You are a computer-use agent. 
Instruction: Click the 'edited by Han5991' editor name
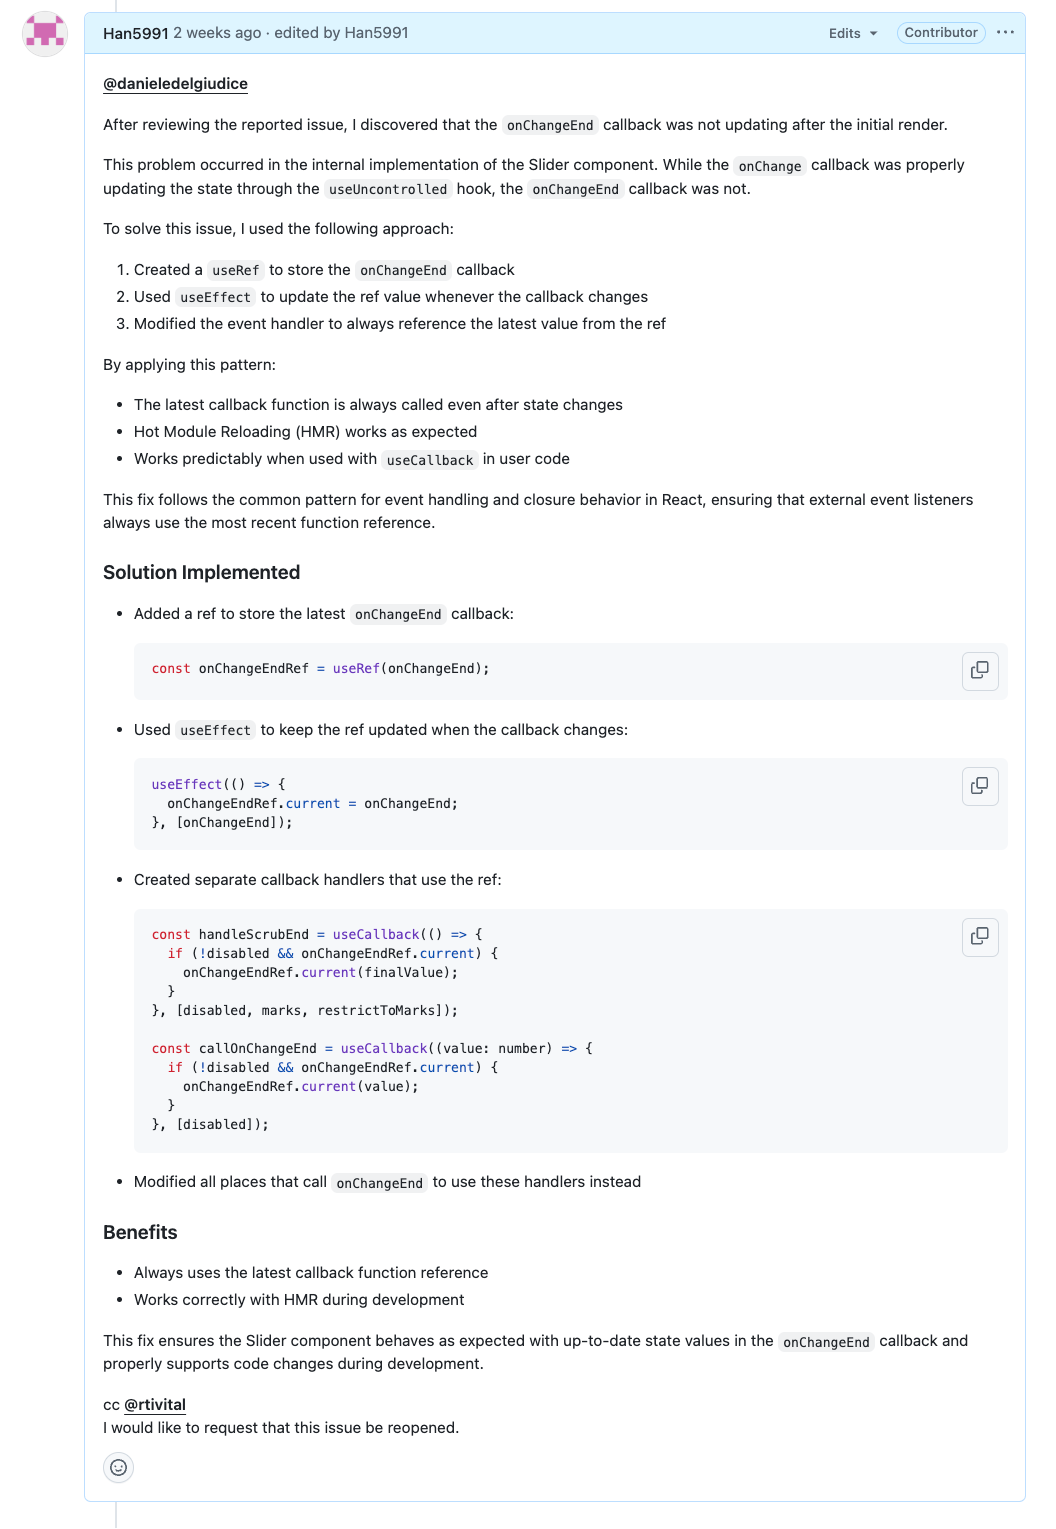click(376, 33)
